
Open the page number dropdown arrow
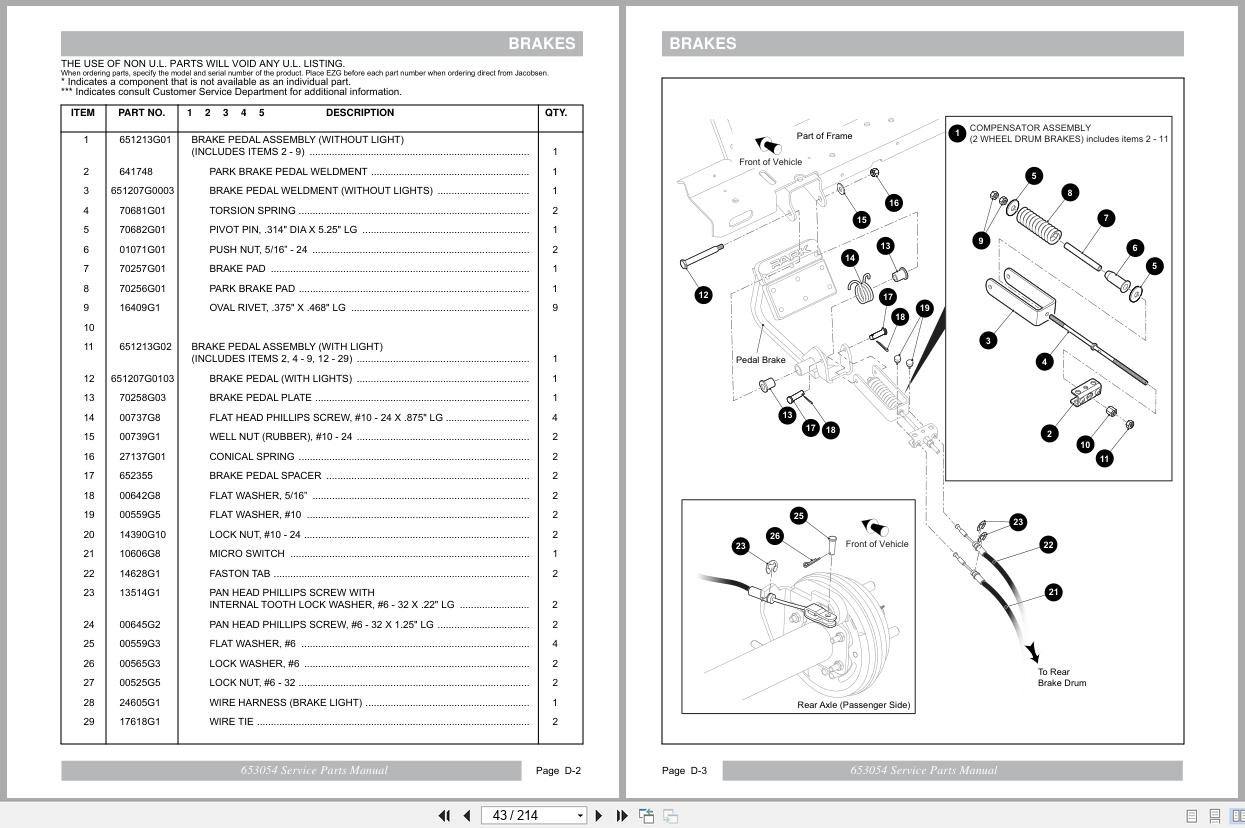(580, 816)
